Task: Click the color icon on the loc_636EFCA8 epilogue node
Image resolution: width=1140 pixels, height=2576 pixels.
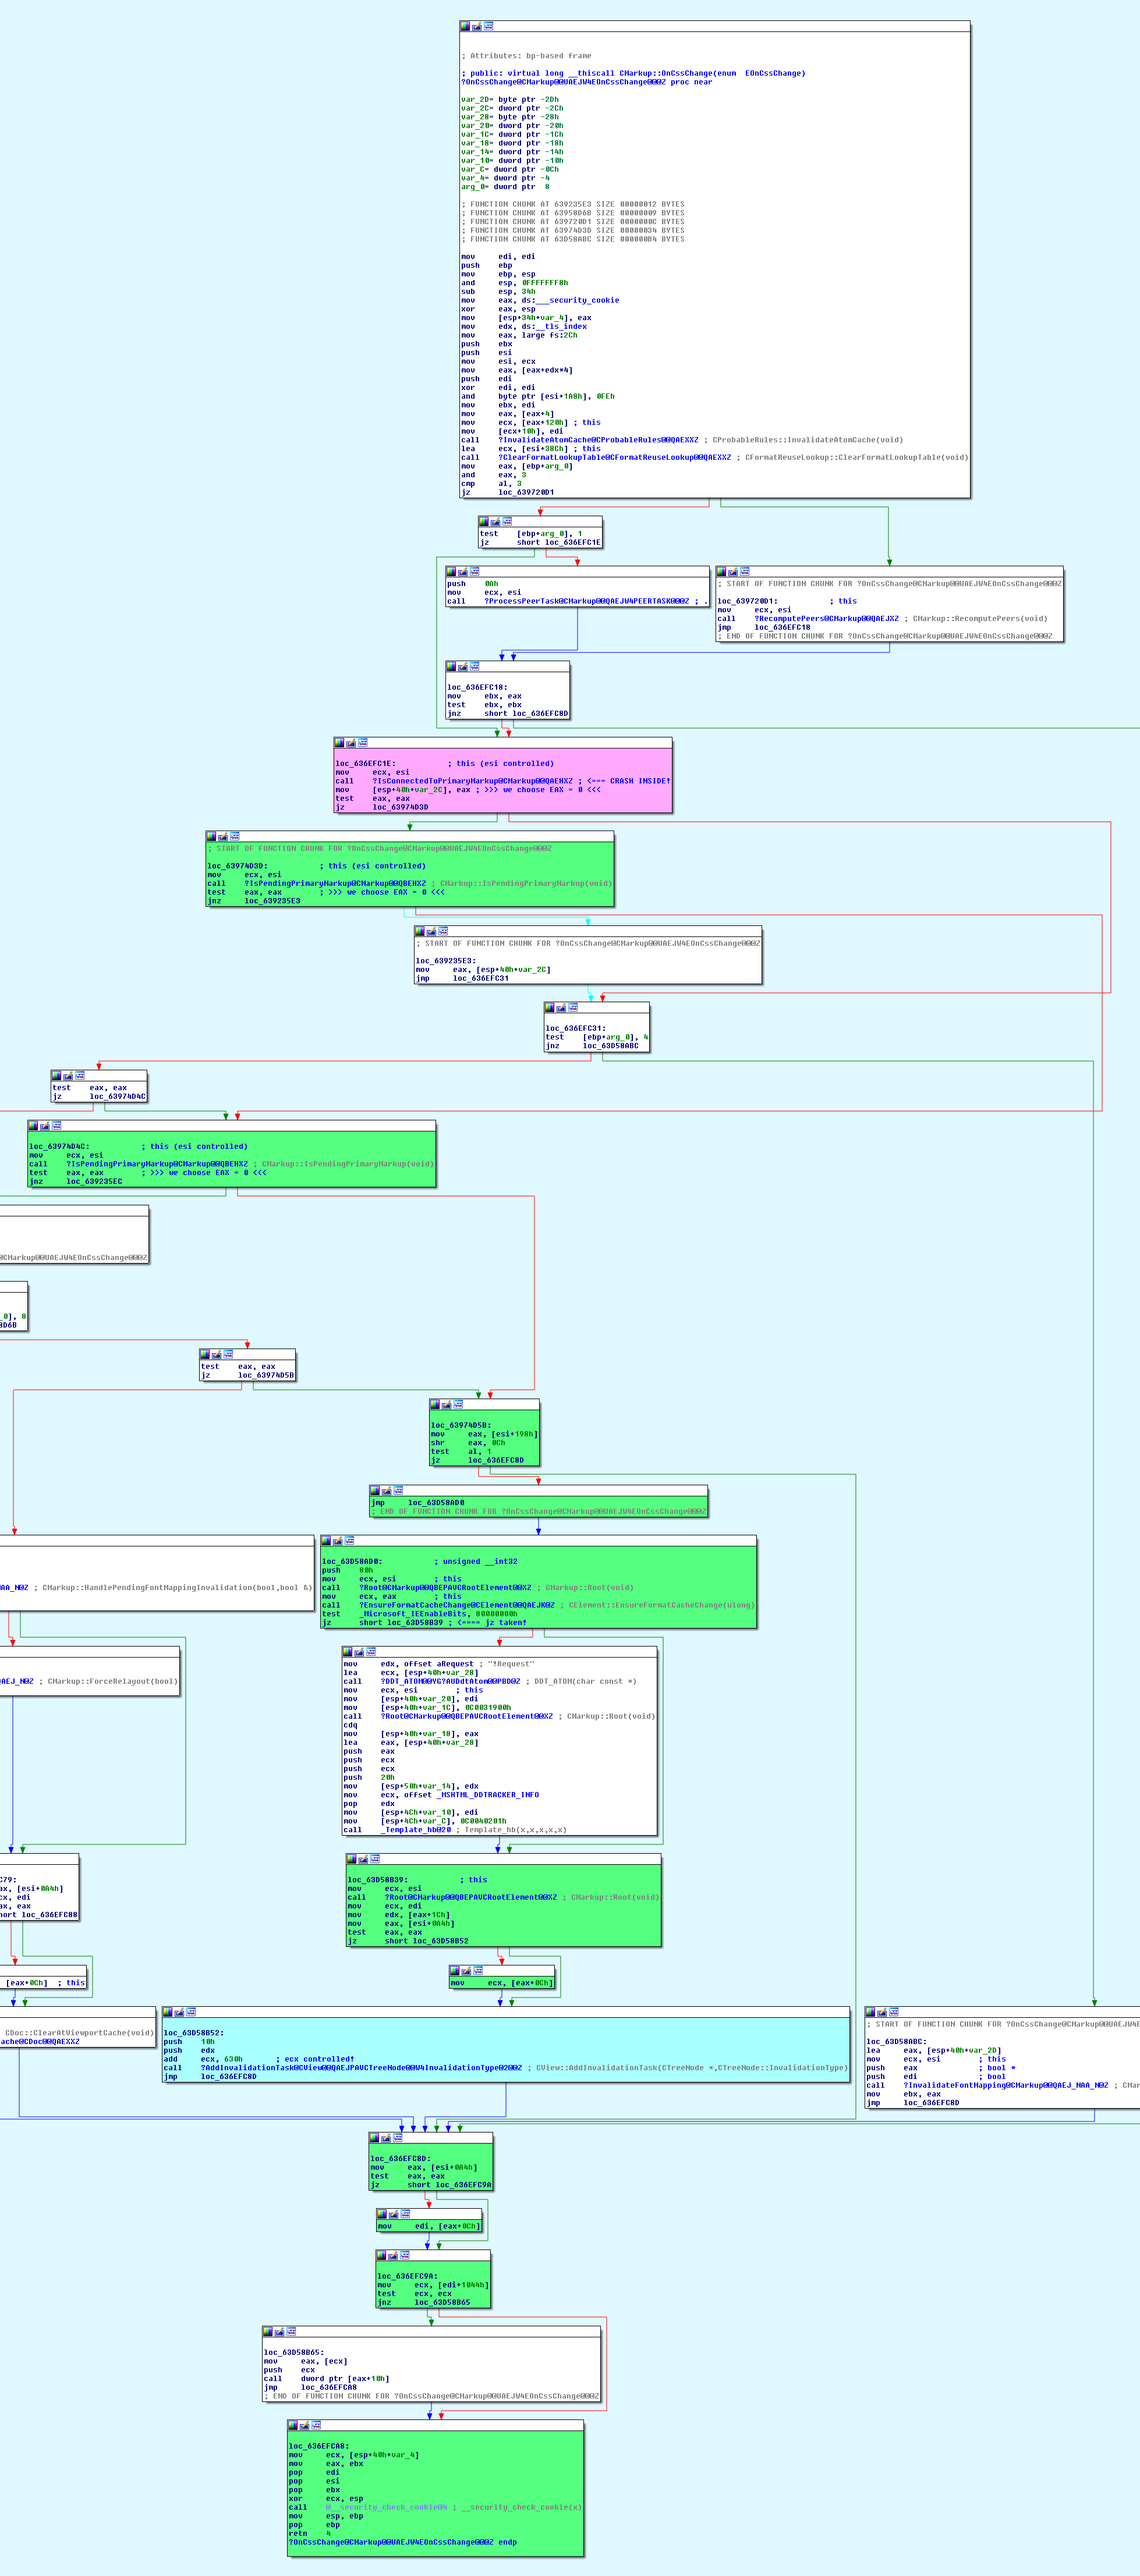Action: [293, 2425]
